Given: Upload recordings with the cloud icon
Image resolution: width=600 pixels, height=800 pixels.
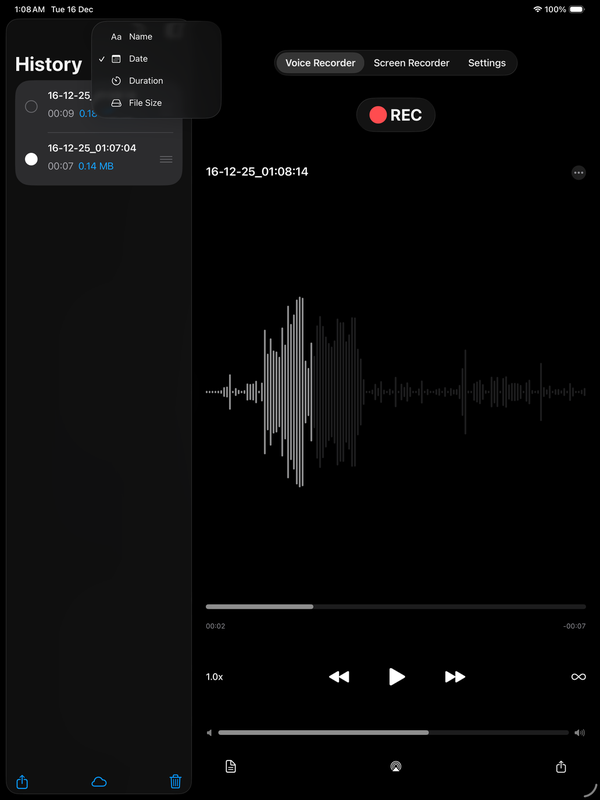Looking at the screenshot, I should tap(99, 782).
